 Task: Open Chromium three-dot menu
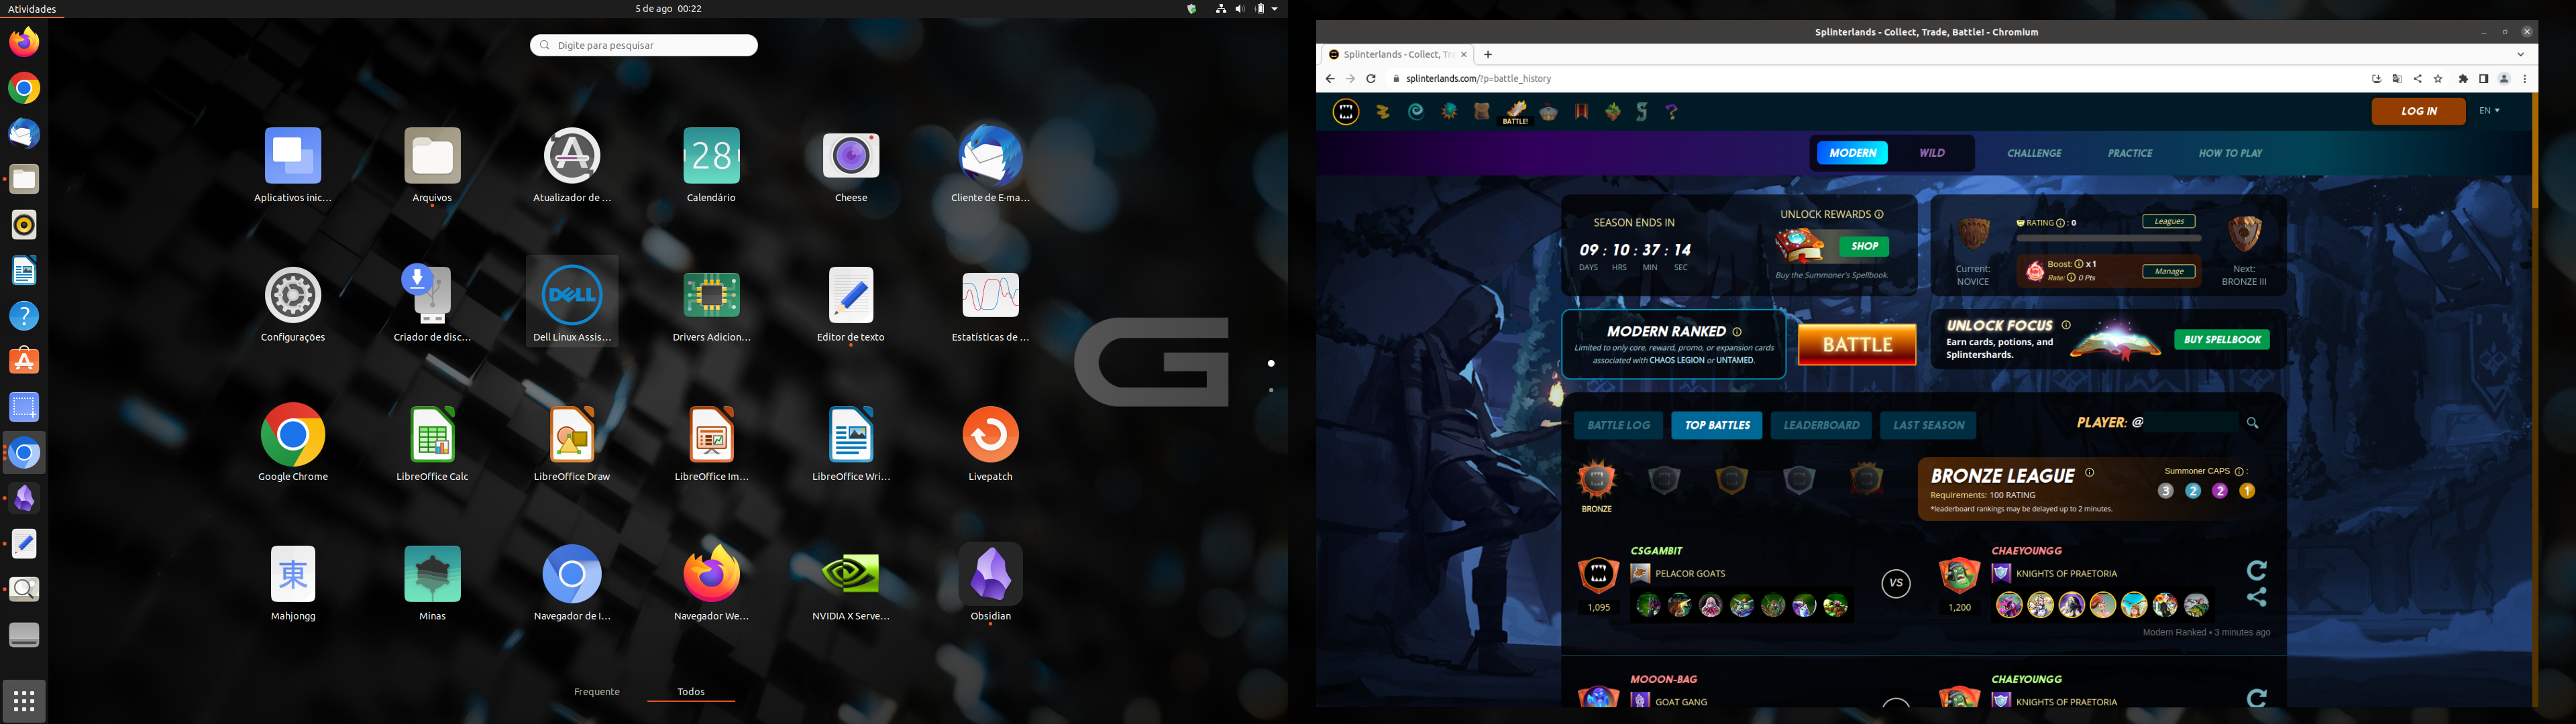click(x=2525, y=79)
